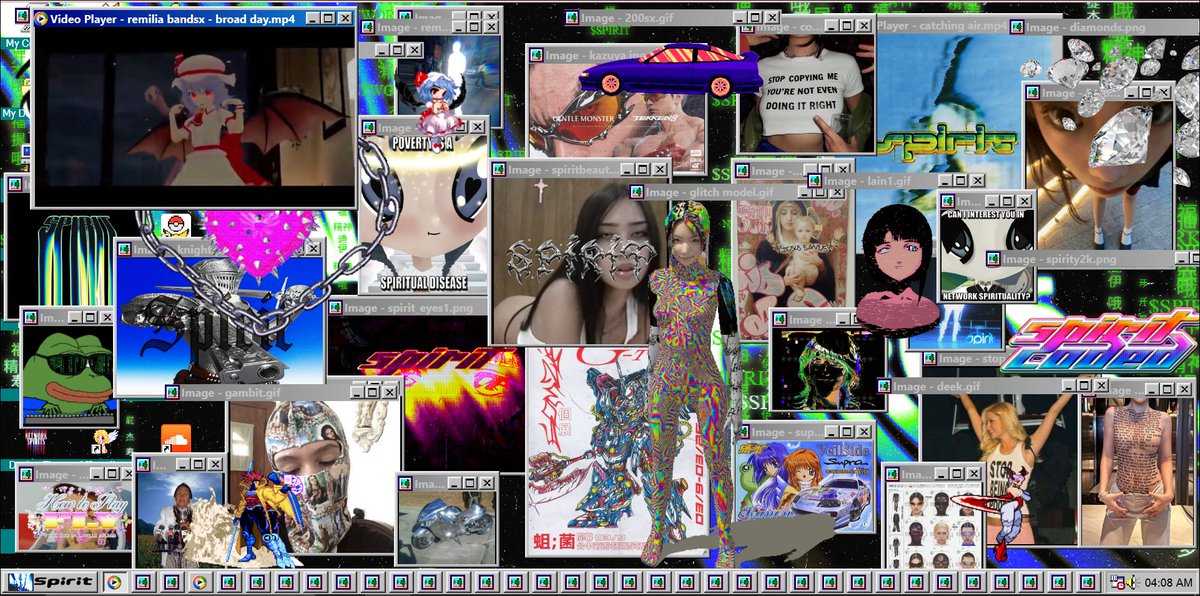Minimize the Image - deek.gif window
The width and height of the screenshot is (1200, 596).
1069,386
